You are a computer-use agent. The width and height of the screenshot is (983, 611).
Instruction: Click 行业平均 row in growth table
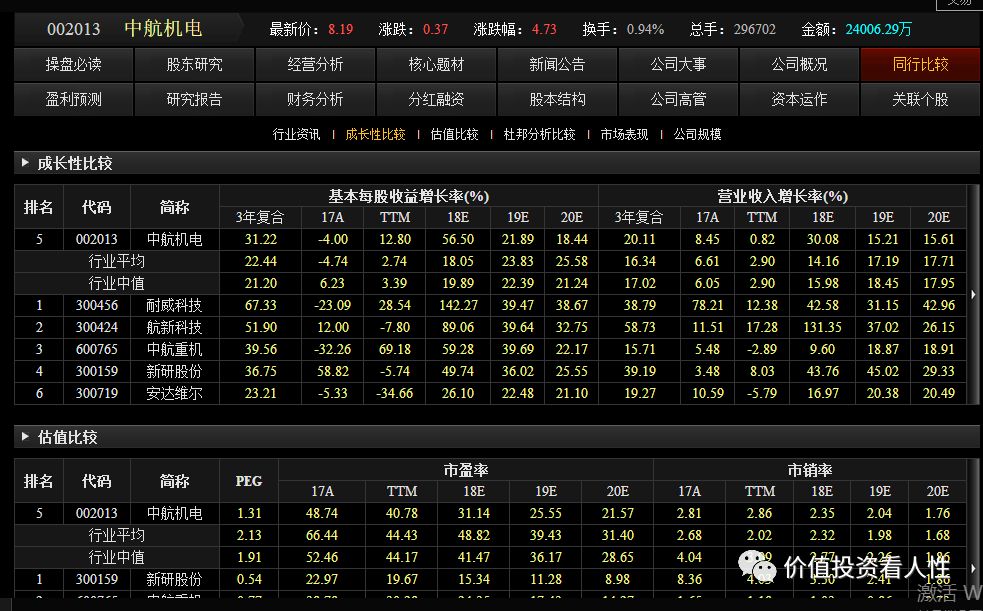(x=117, y=261)
